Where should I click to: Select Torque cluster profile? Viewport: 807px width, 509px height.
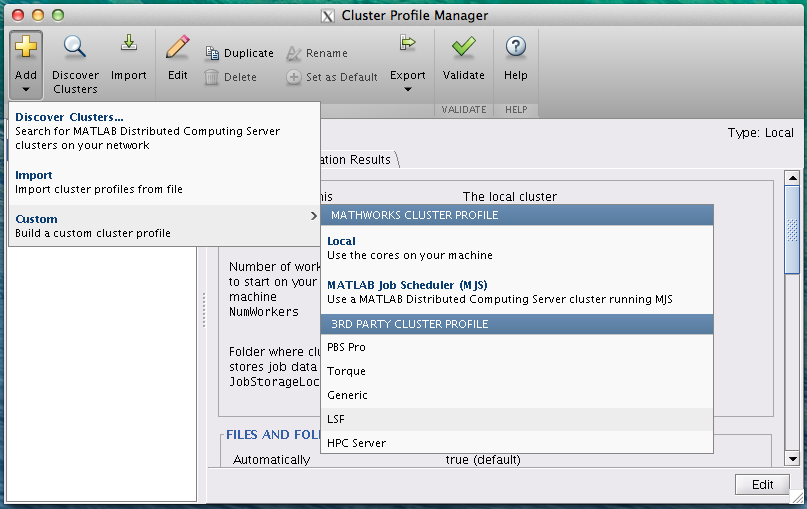click(x=517, y=371)
